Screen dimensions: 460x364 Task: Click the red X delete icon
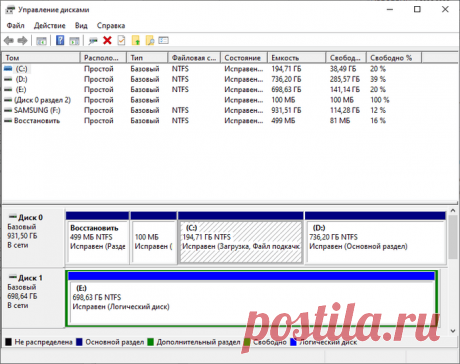coord(107,41)
